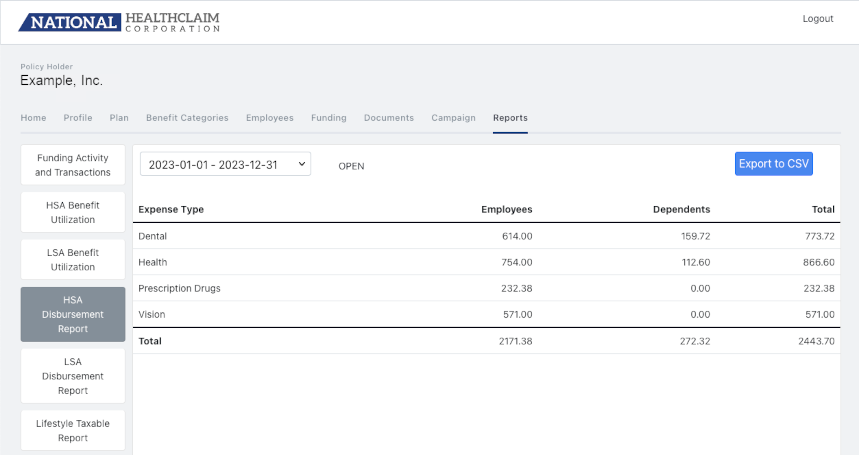Viewport: 859px width, 455px height.
Task: Click Dental employees value 614.00
Action: 517,236
